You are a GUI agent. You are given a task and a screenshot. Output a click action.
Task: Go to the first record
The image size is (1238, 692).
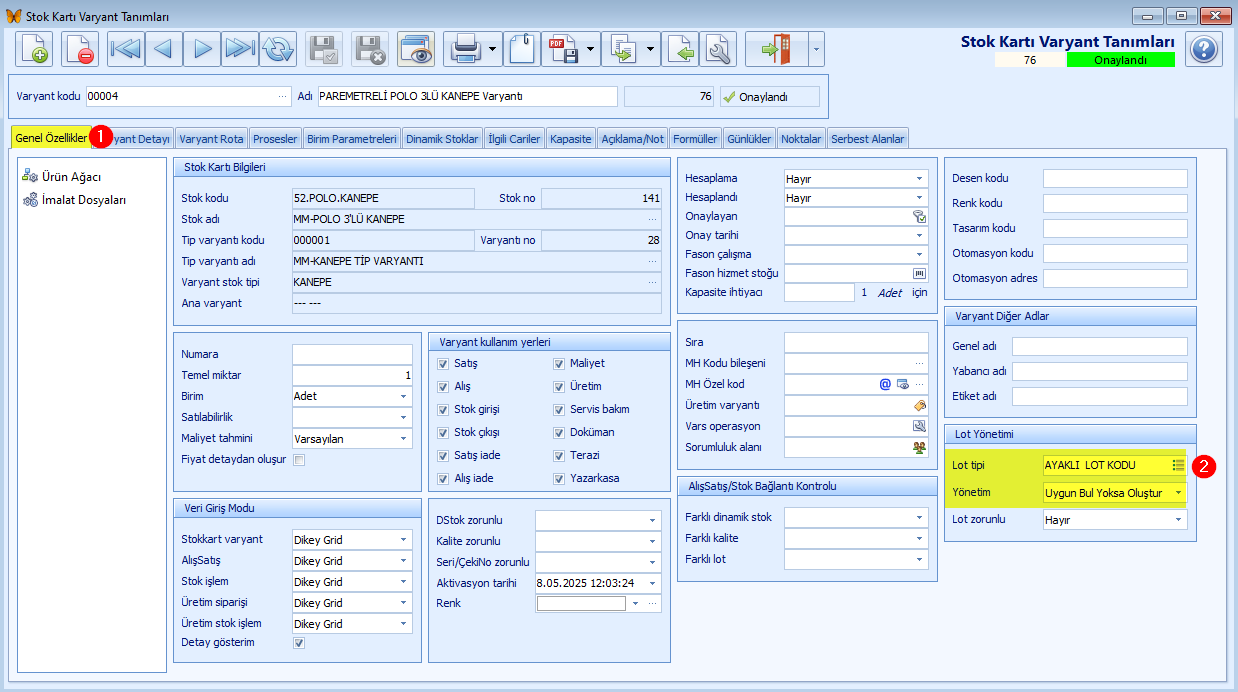[126, 48]
